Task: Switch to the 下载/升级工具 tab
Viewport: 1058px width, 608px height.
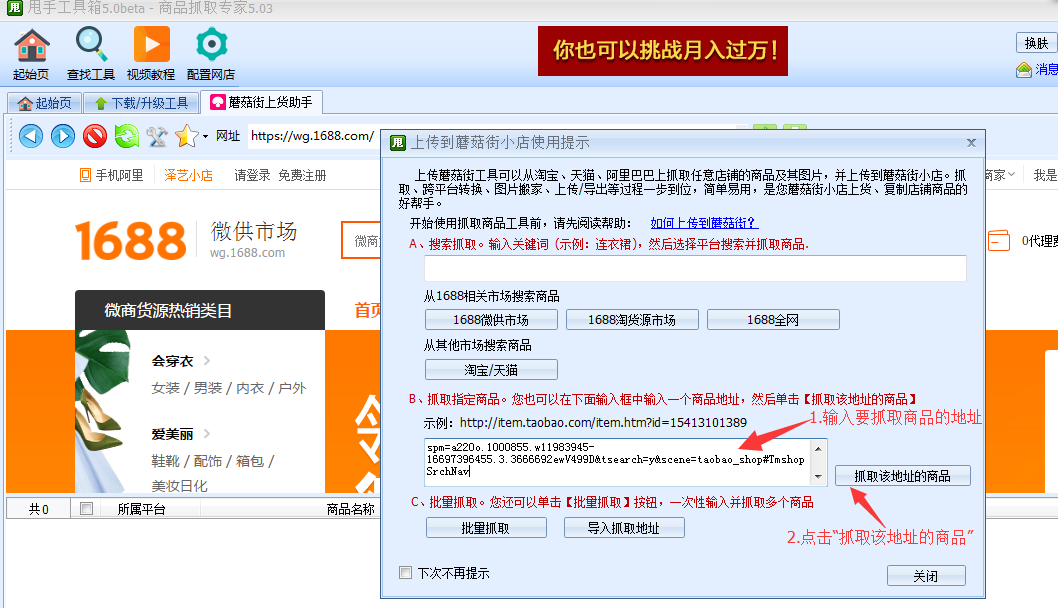Action: (141, 103)
